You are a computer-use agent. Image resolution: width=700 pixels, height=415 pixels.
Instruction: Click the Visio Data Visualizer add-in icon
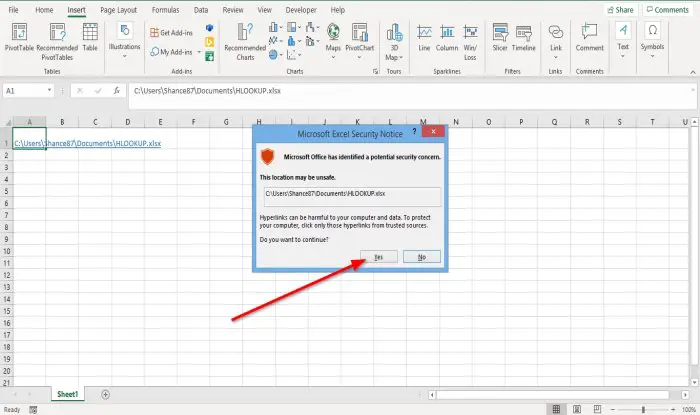pyautogui.click(x=209, y=28)
